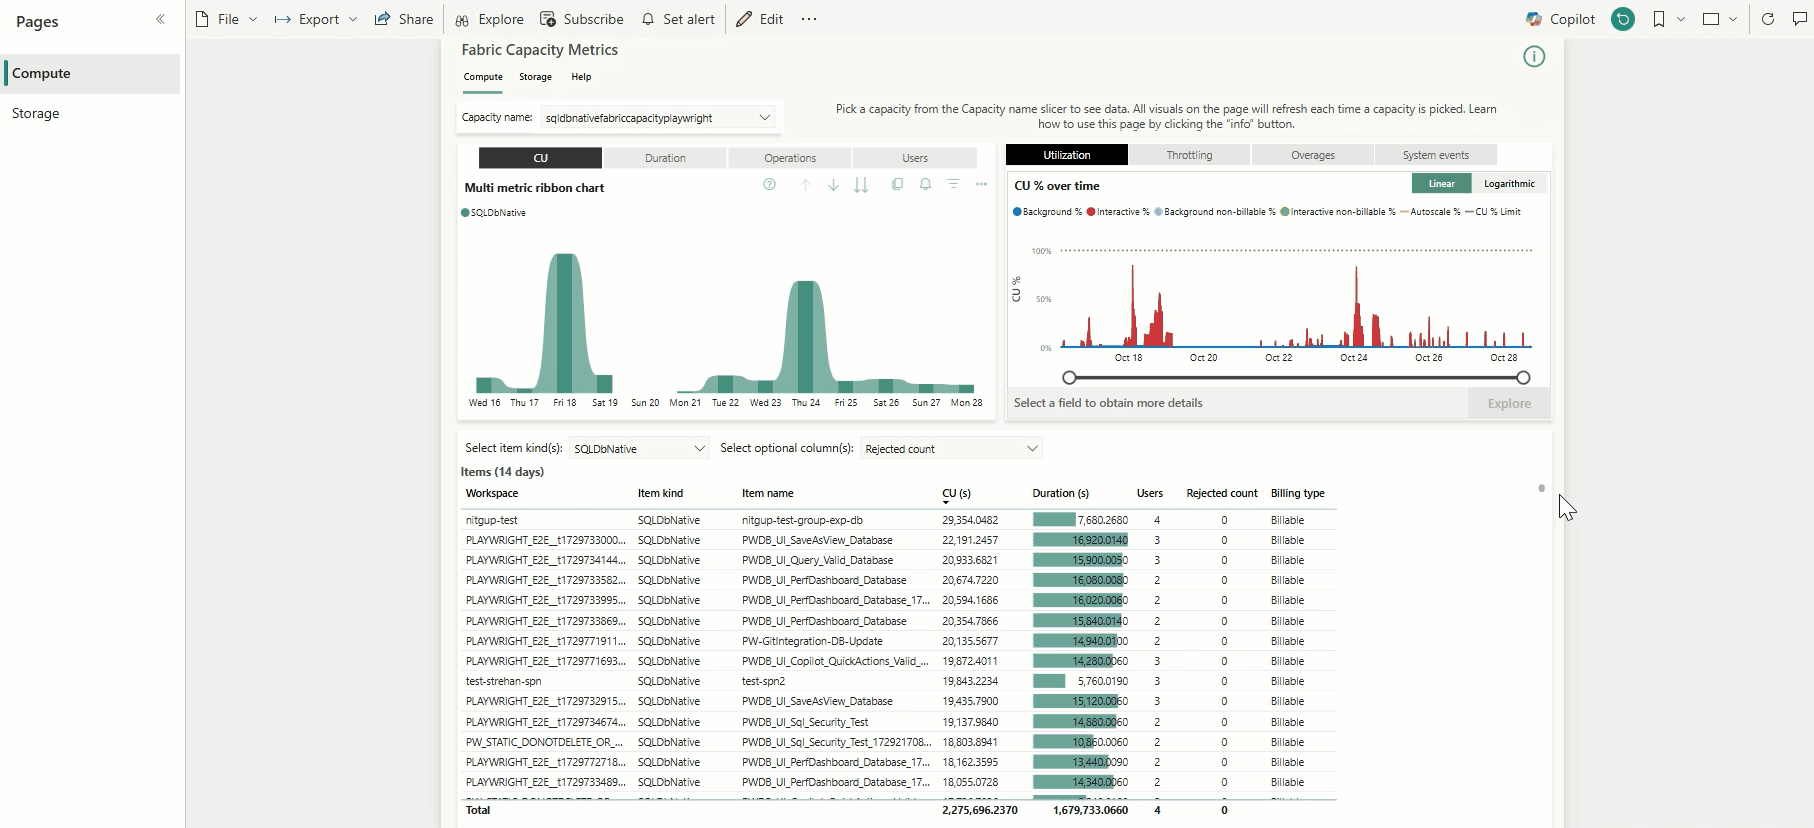Click SQLDbNative legend in ribbon chart
The image size is (1814, 828).
[x=493, y=213]
